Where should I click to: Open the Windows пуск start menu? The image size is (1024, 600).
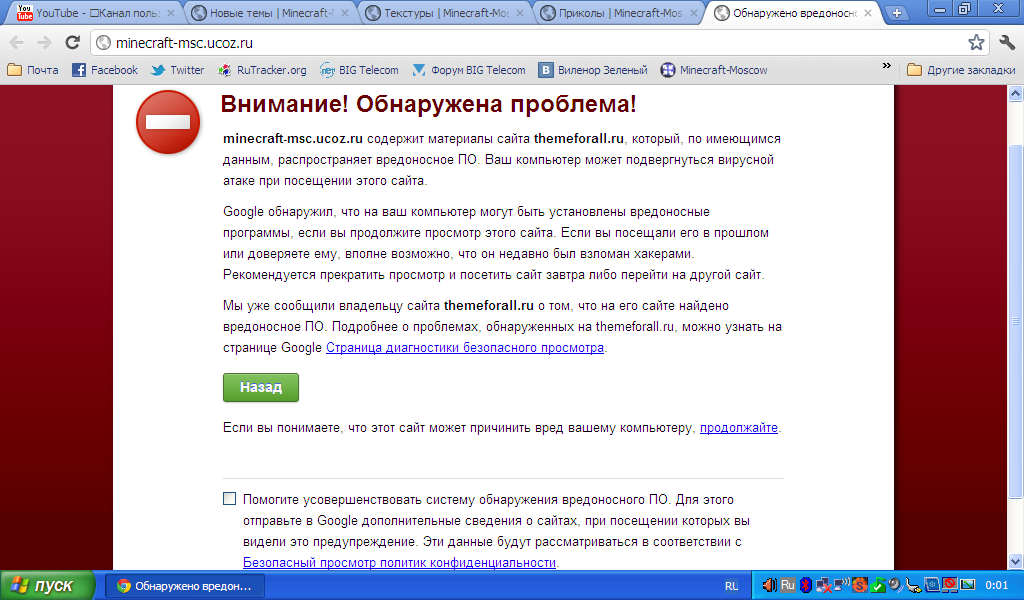tap(47, 585)
